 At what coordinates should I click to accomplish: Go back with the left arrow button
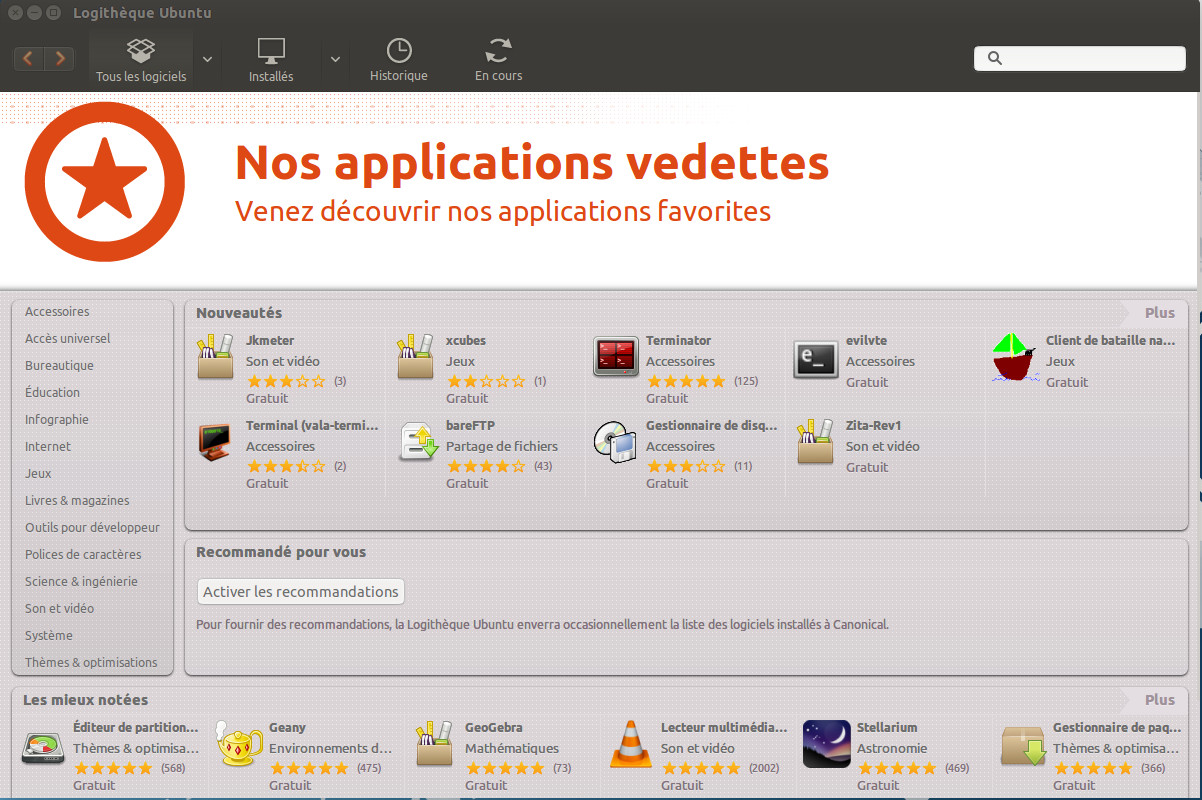(x=28, y=59)
